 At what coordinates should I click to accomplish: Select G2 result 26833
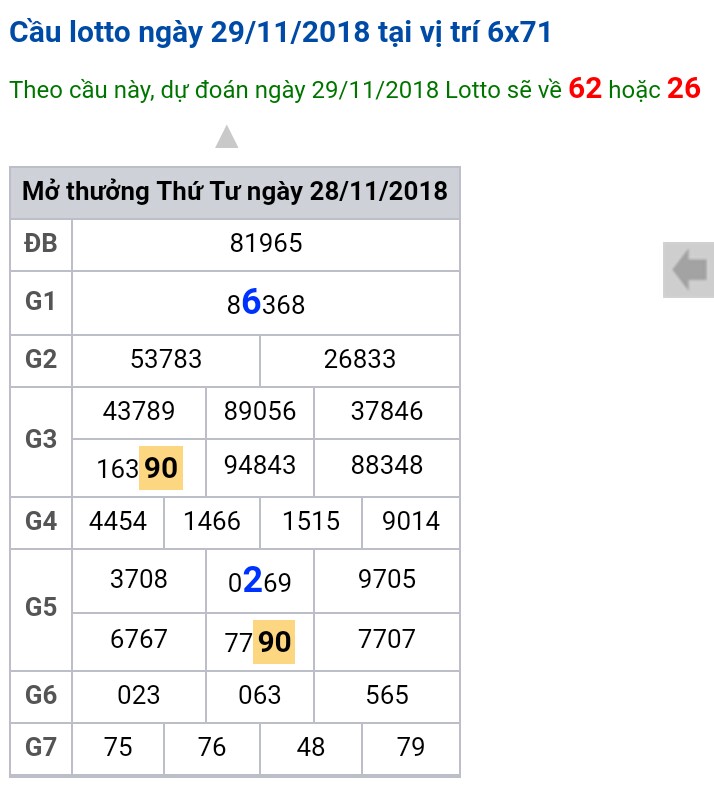[x=359, y=359]
